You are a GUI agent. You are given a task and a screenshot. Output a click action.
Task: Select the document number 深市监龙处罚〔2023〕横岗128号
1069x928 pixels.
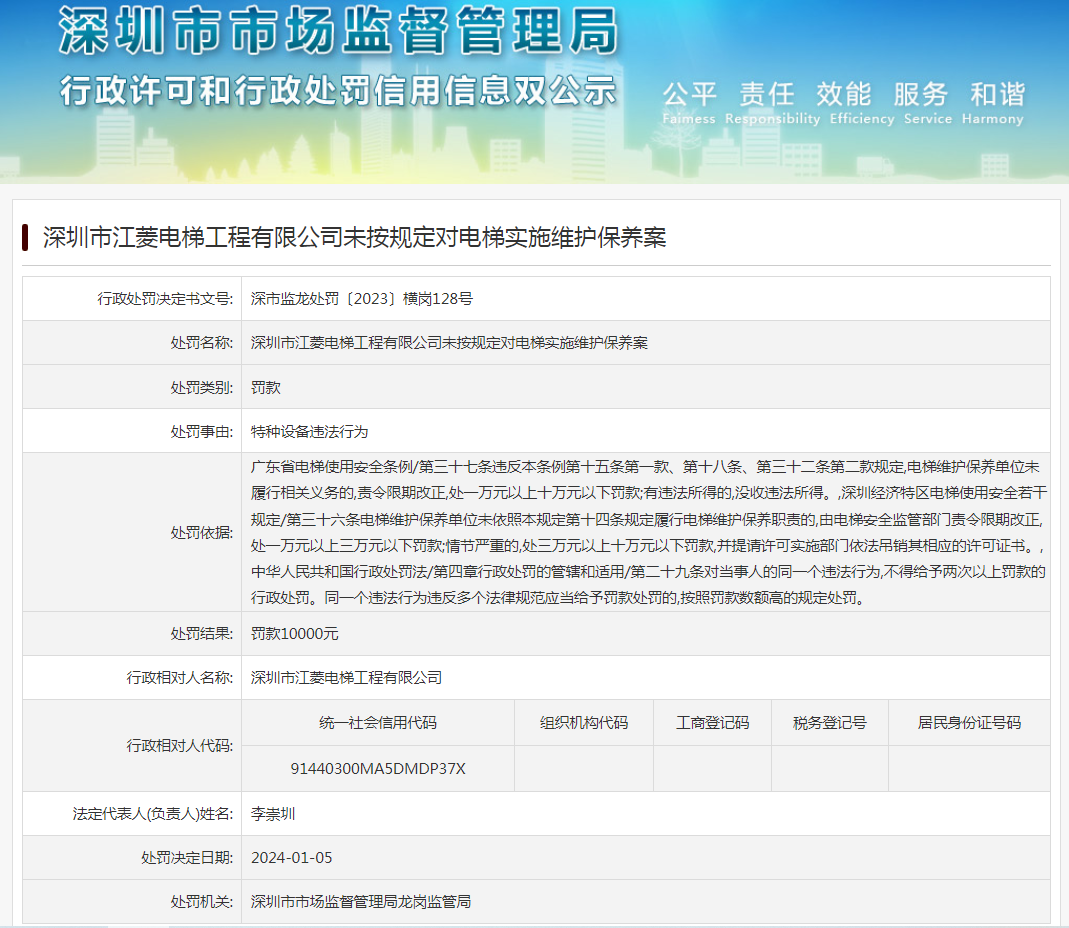361,299
